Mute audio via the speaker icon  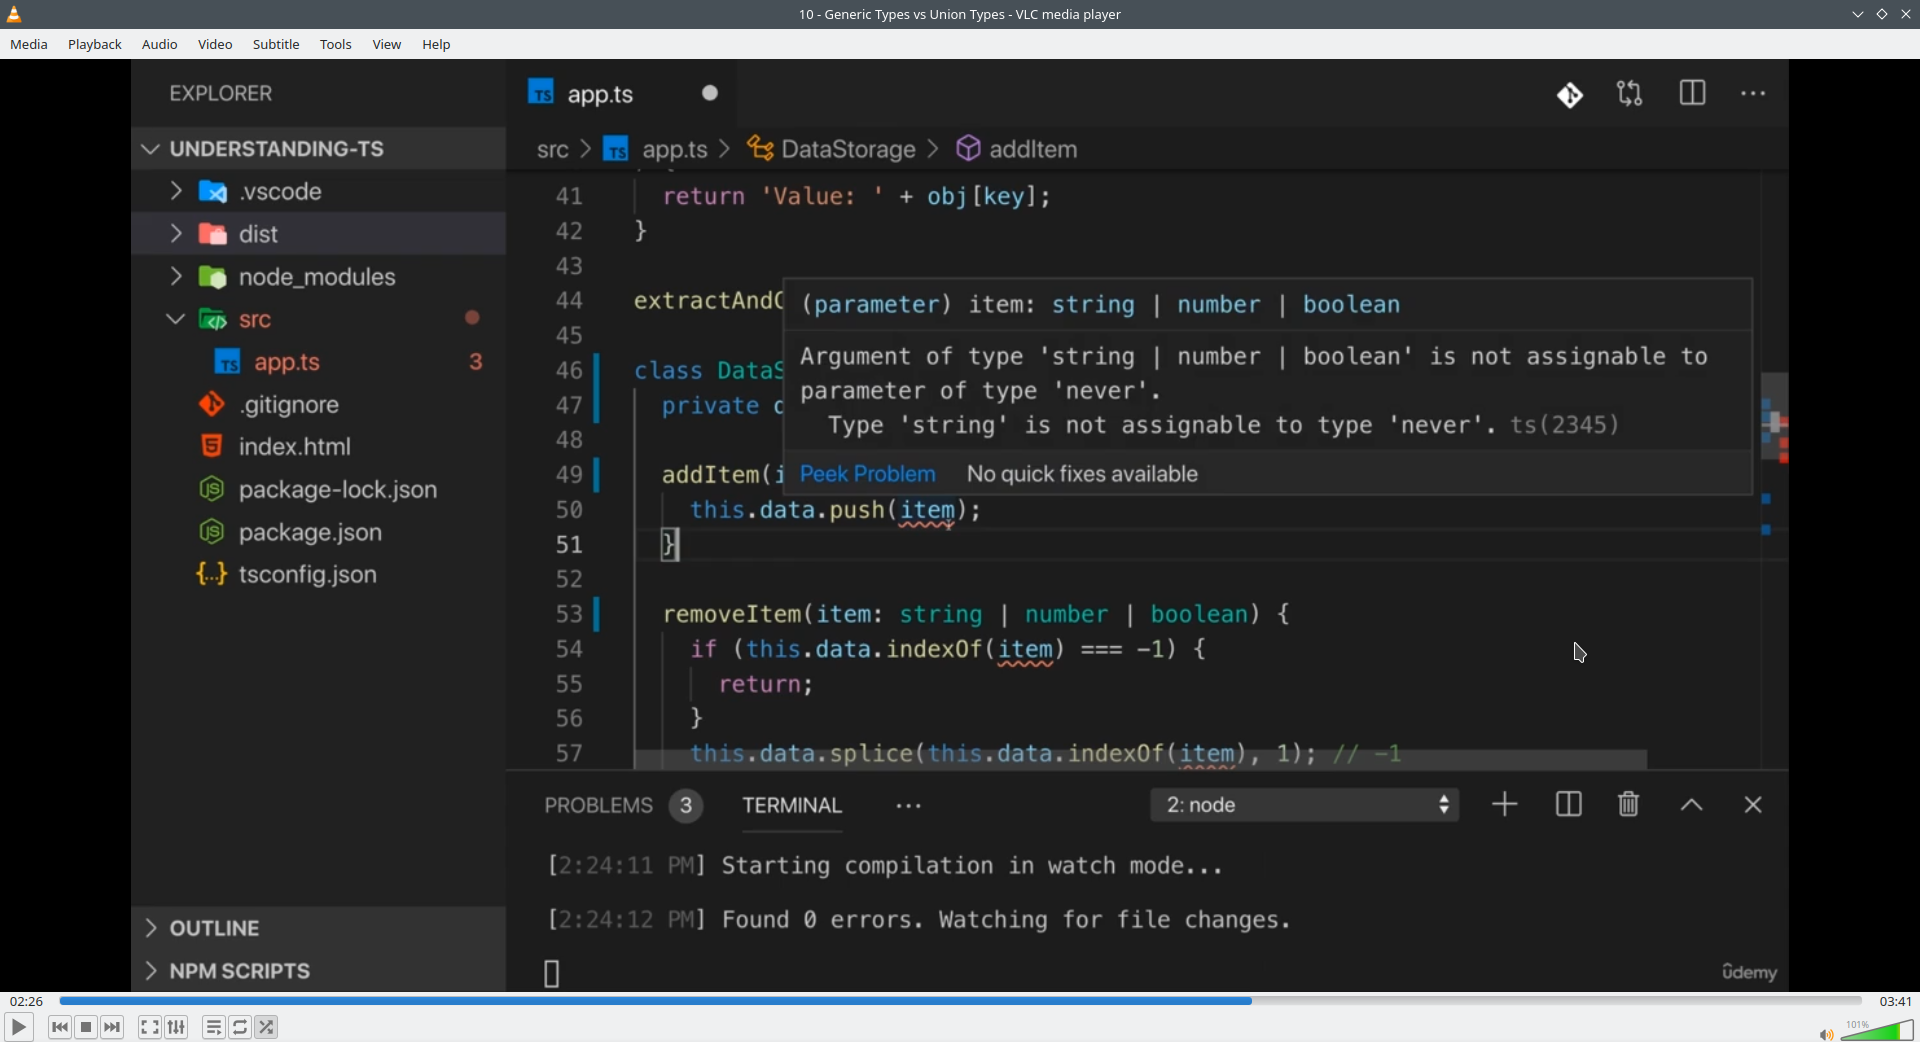tap(1825, 1034)
